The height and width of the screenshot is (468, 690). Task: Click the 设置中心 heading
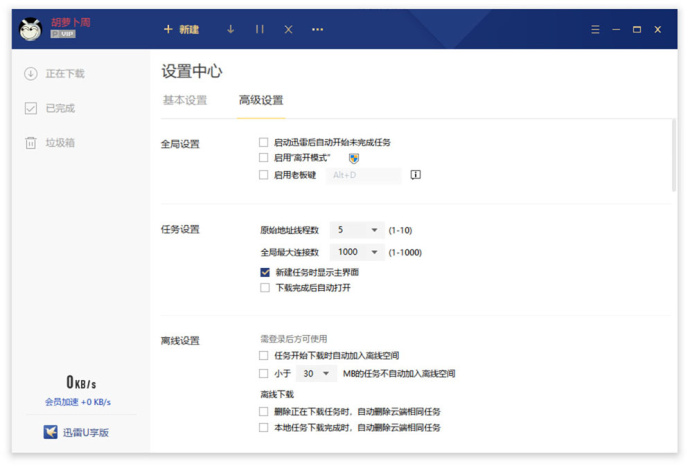tap(192, 71)
